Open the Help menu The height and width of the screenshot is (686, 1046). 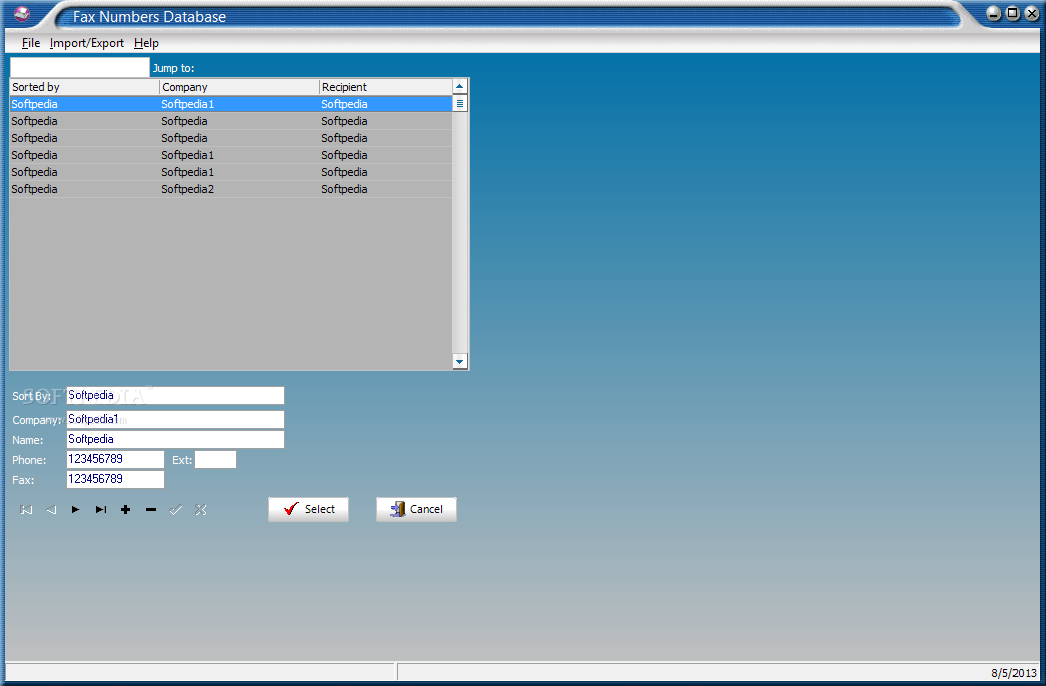146,43
